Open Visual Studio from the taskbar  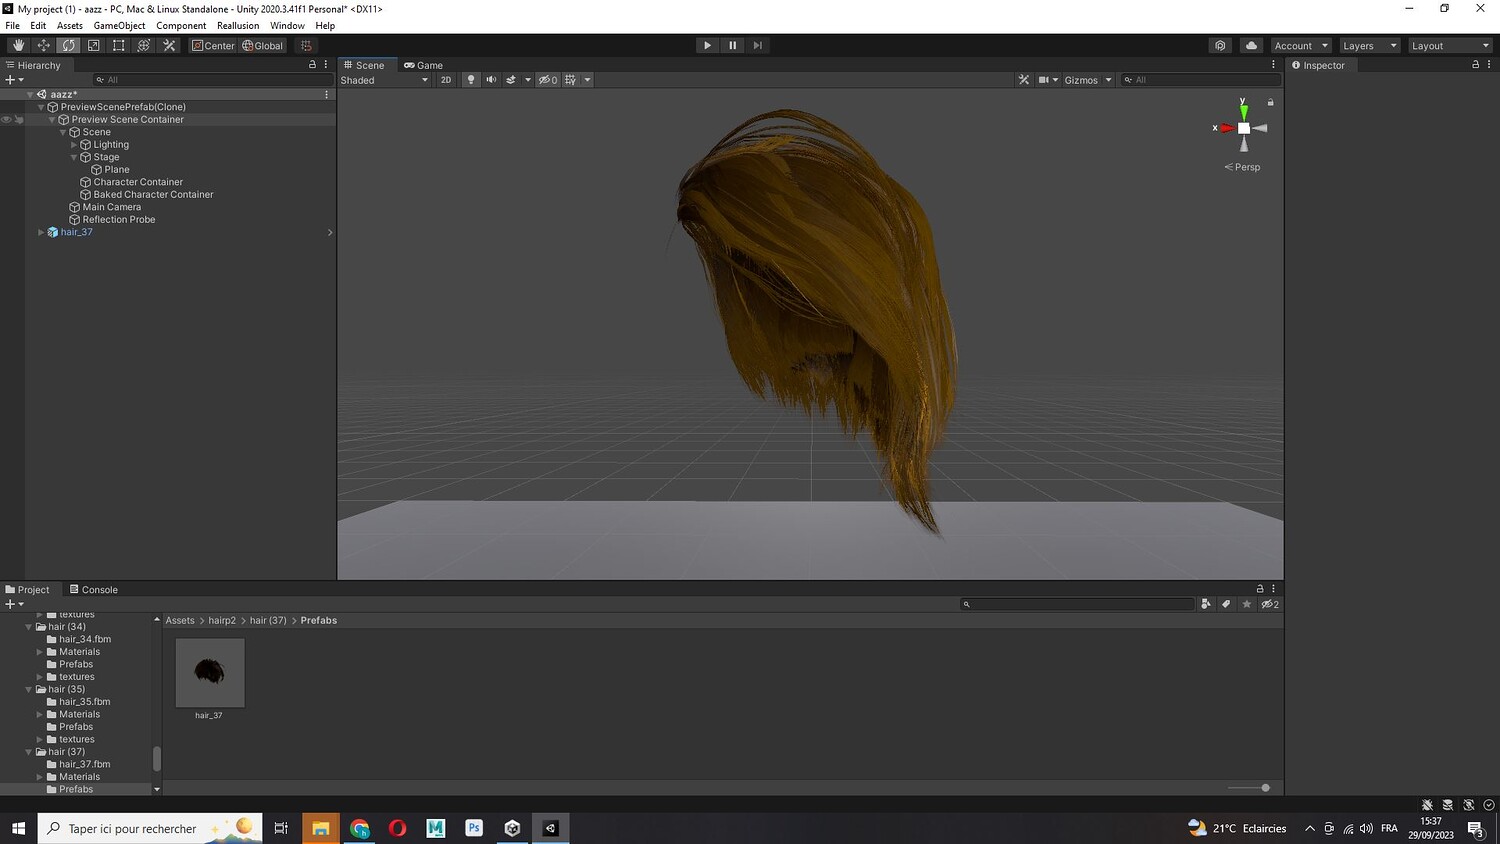[550, 828]
